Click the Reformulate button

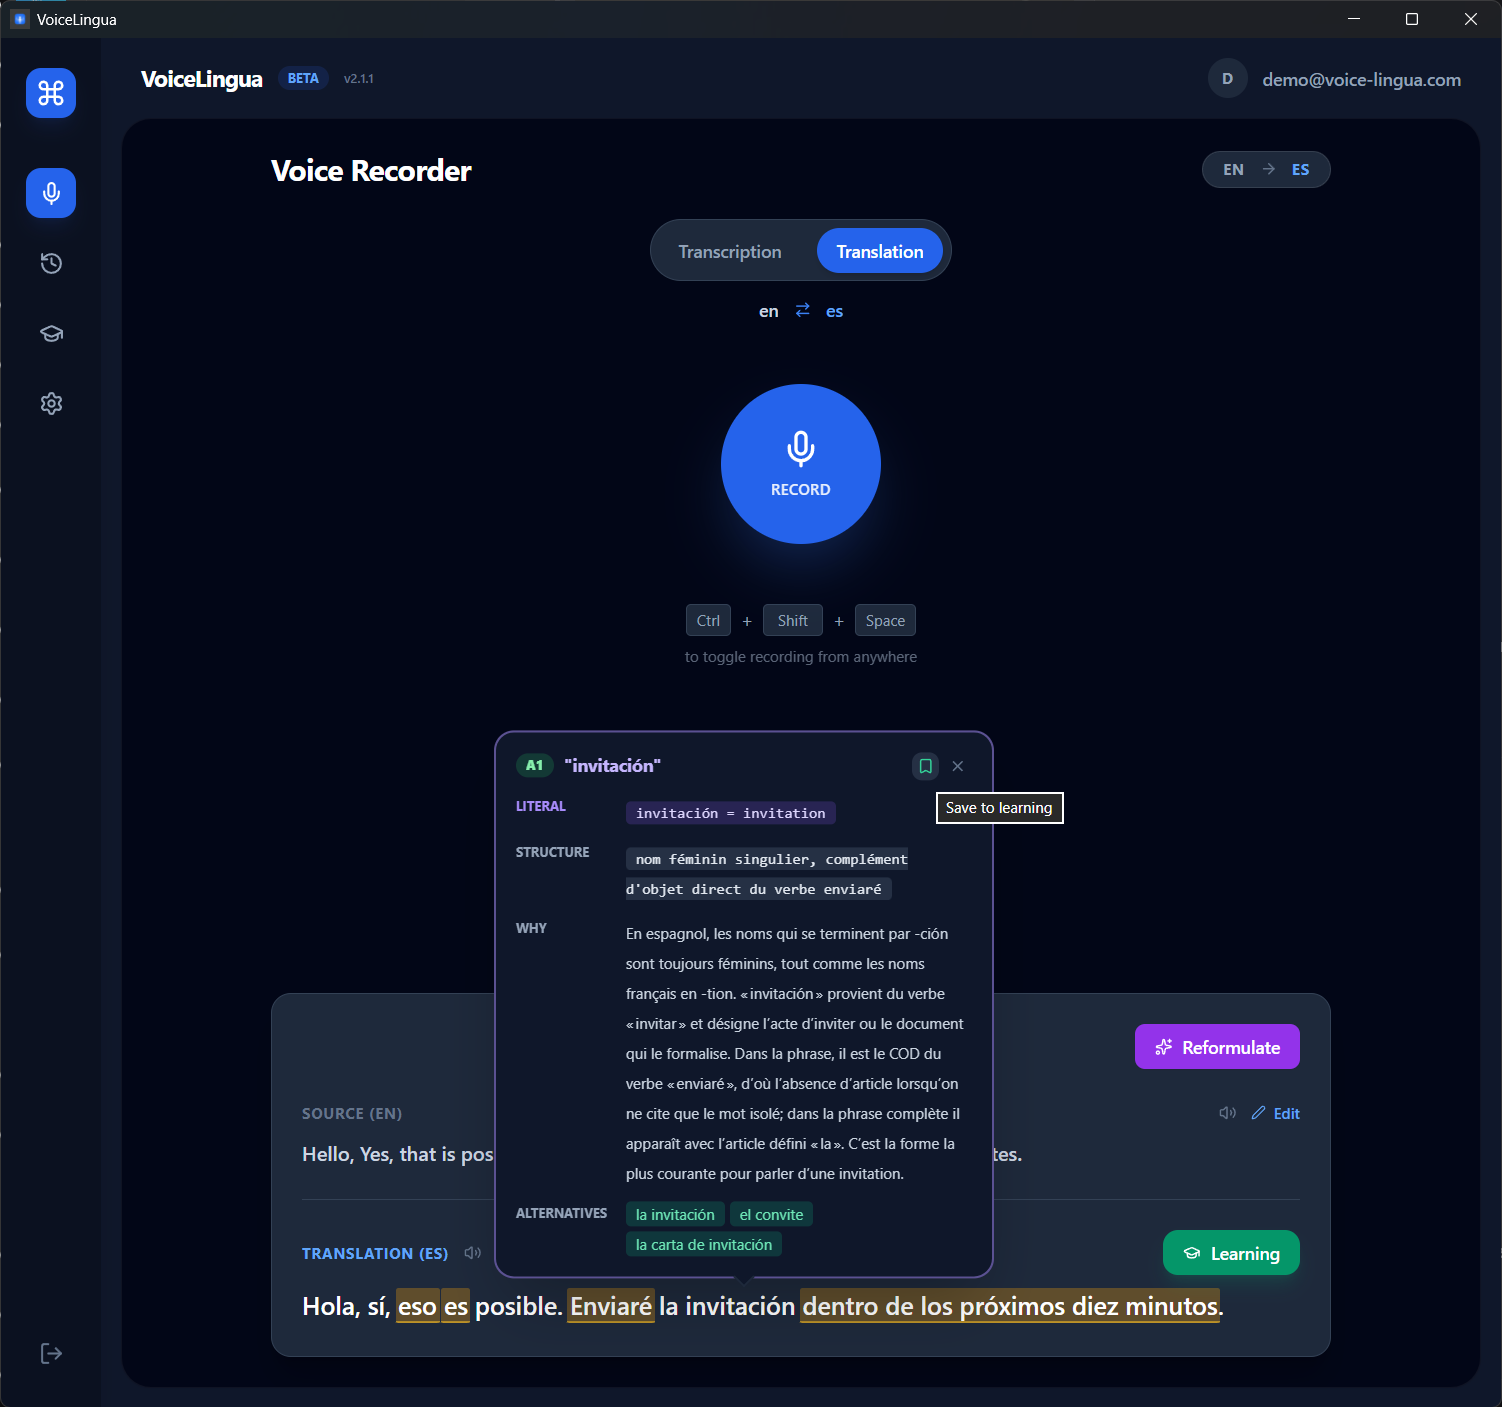click(x=1217, y=1047)
